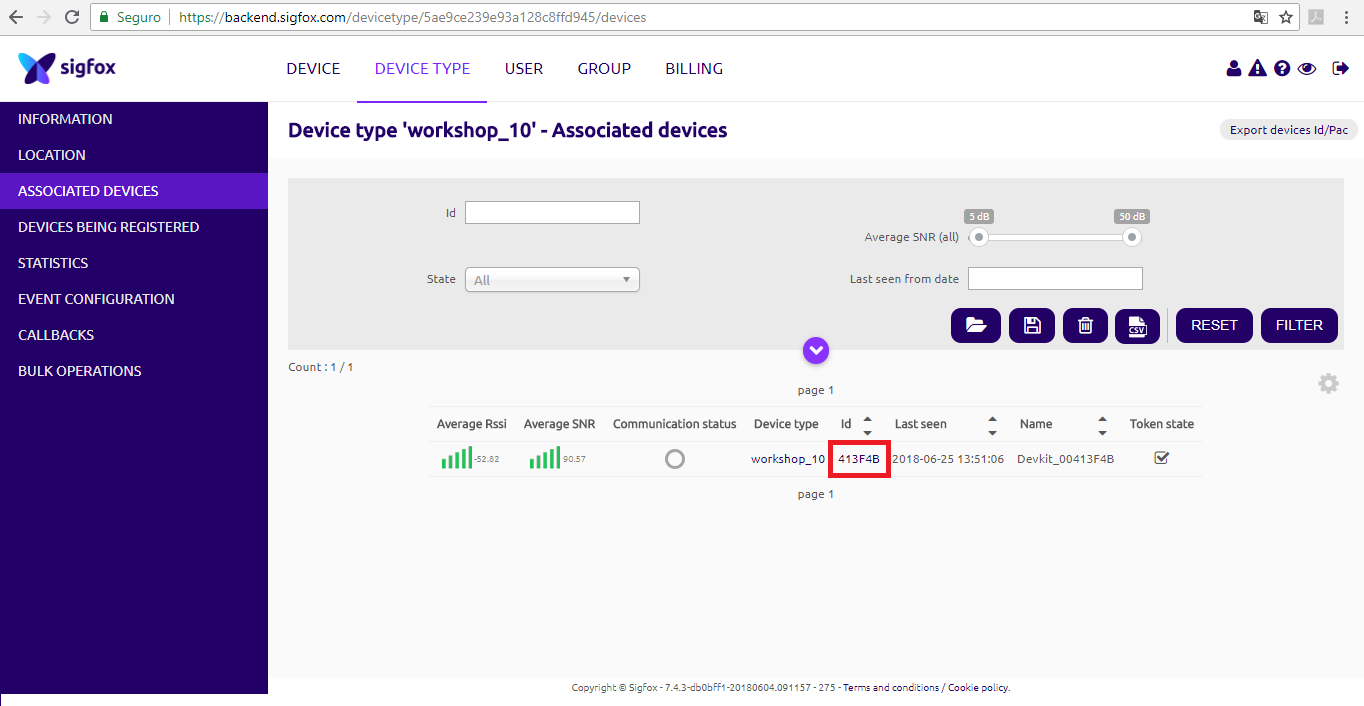This screenshot has width=1364, height=706.
Task: Open workshop_10 device type link
Action: 788,459
